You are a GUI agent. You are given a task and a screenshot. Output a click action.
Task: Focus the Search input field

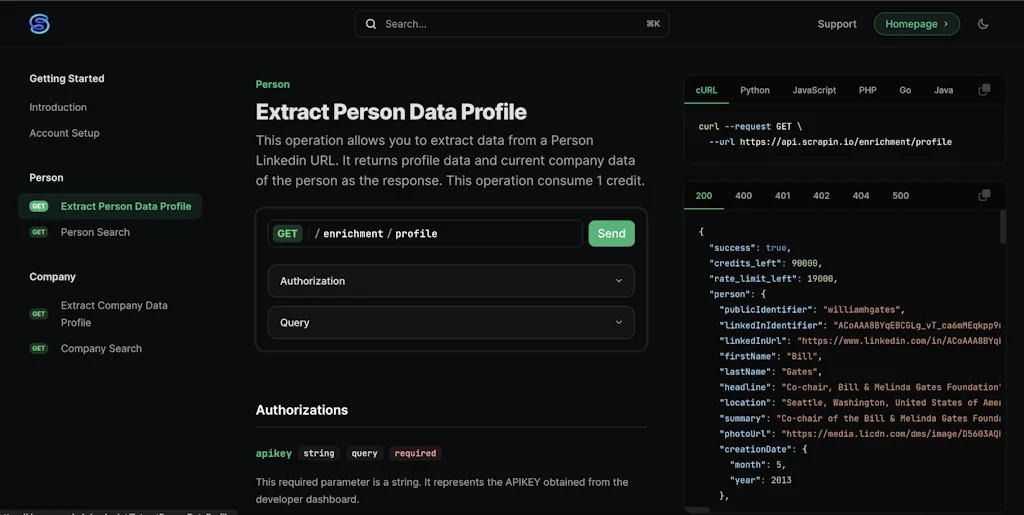[511, 24]
